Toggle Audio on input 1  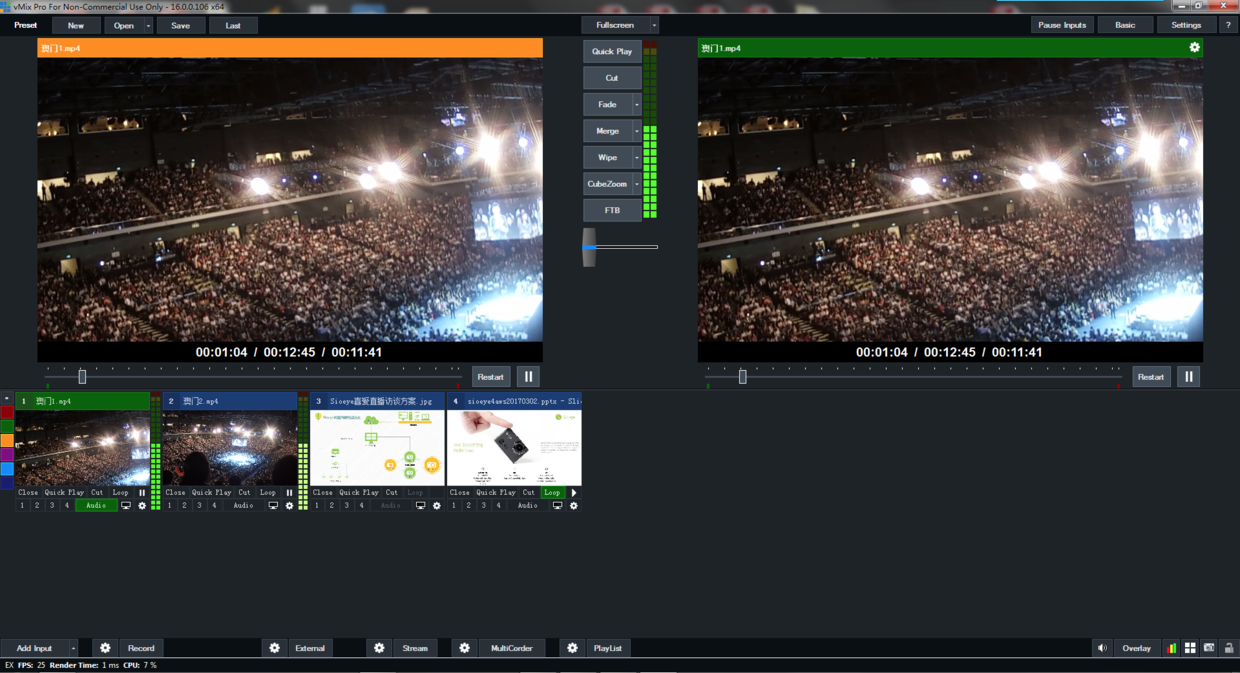[96, 506]
